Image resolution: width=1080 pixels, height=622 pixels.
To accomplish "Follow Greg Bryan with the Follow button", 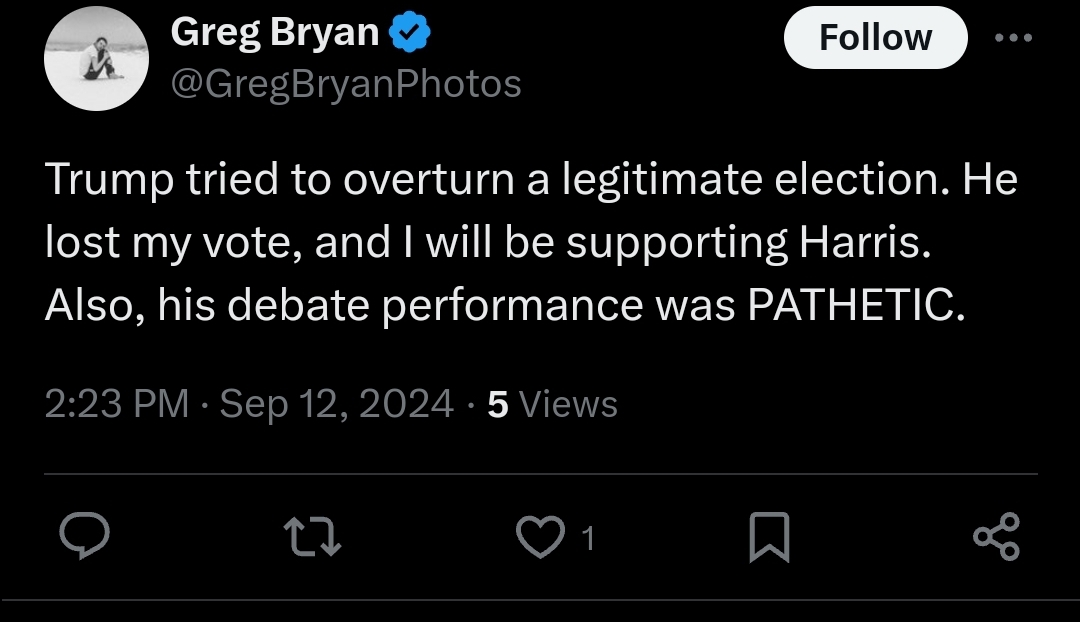I will [x=875, y=37].
